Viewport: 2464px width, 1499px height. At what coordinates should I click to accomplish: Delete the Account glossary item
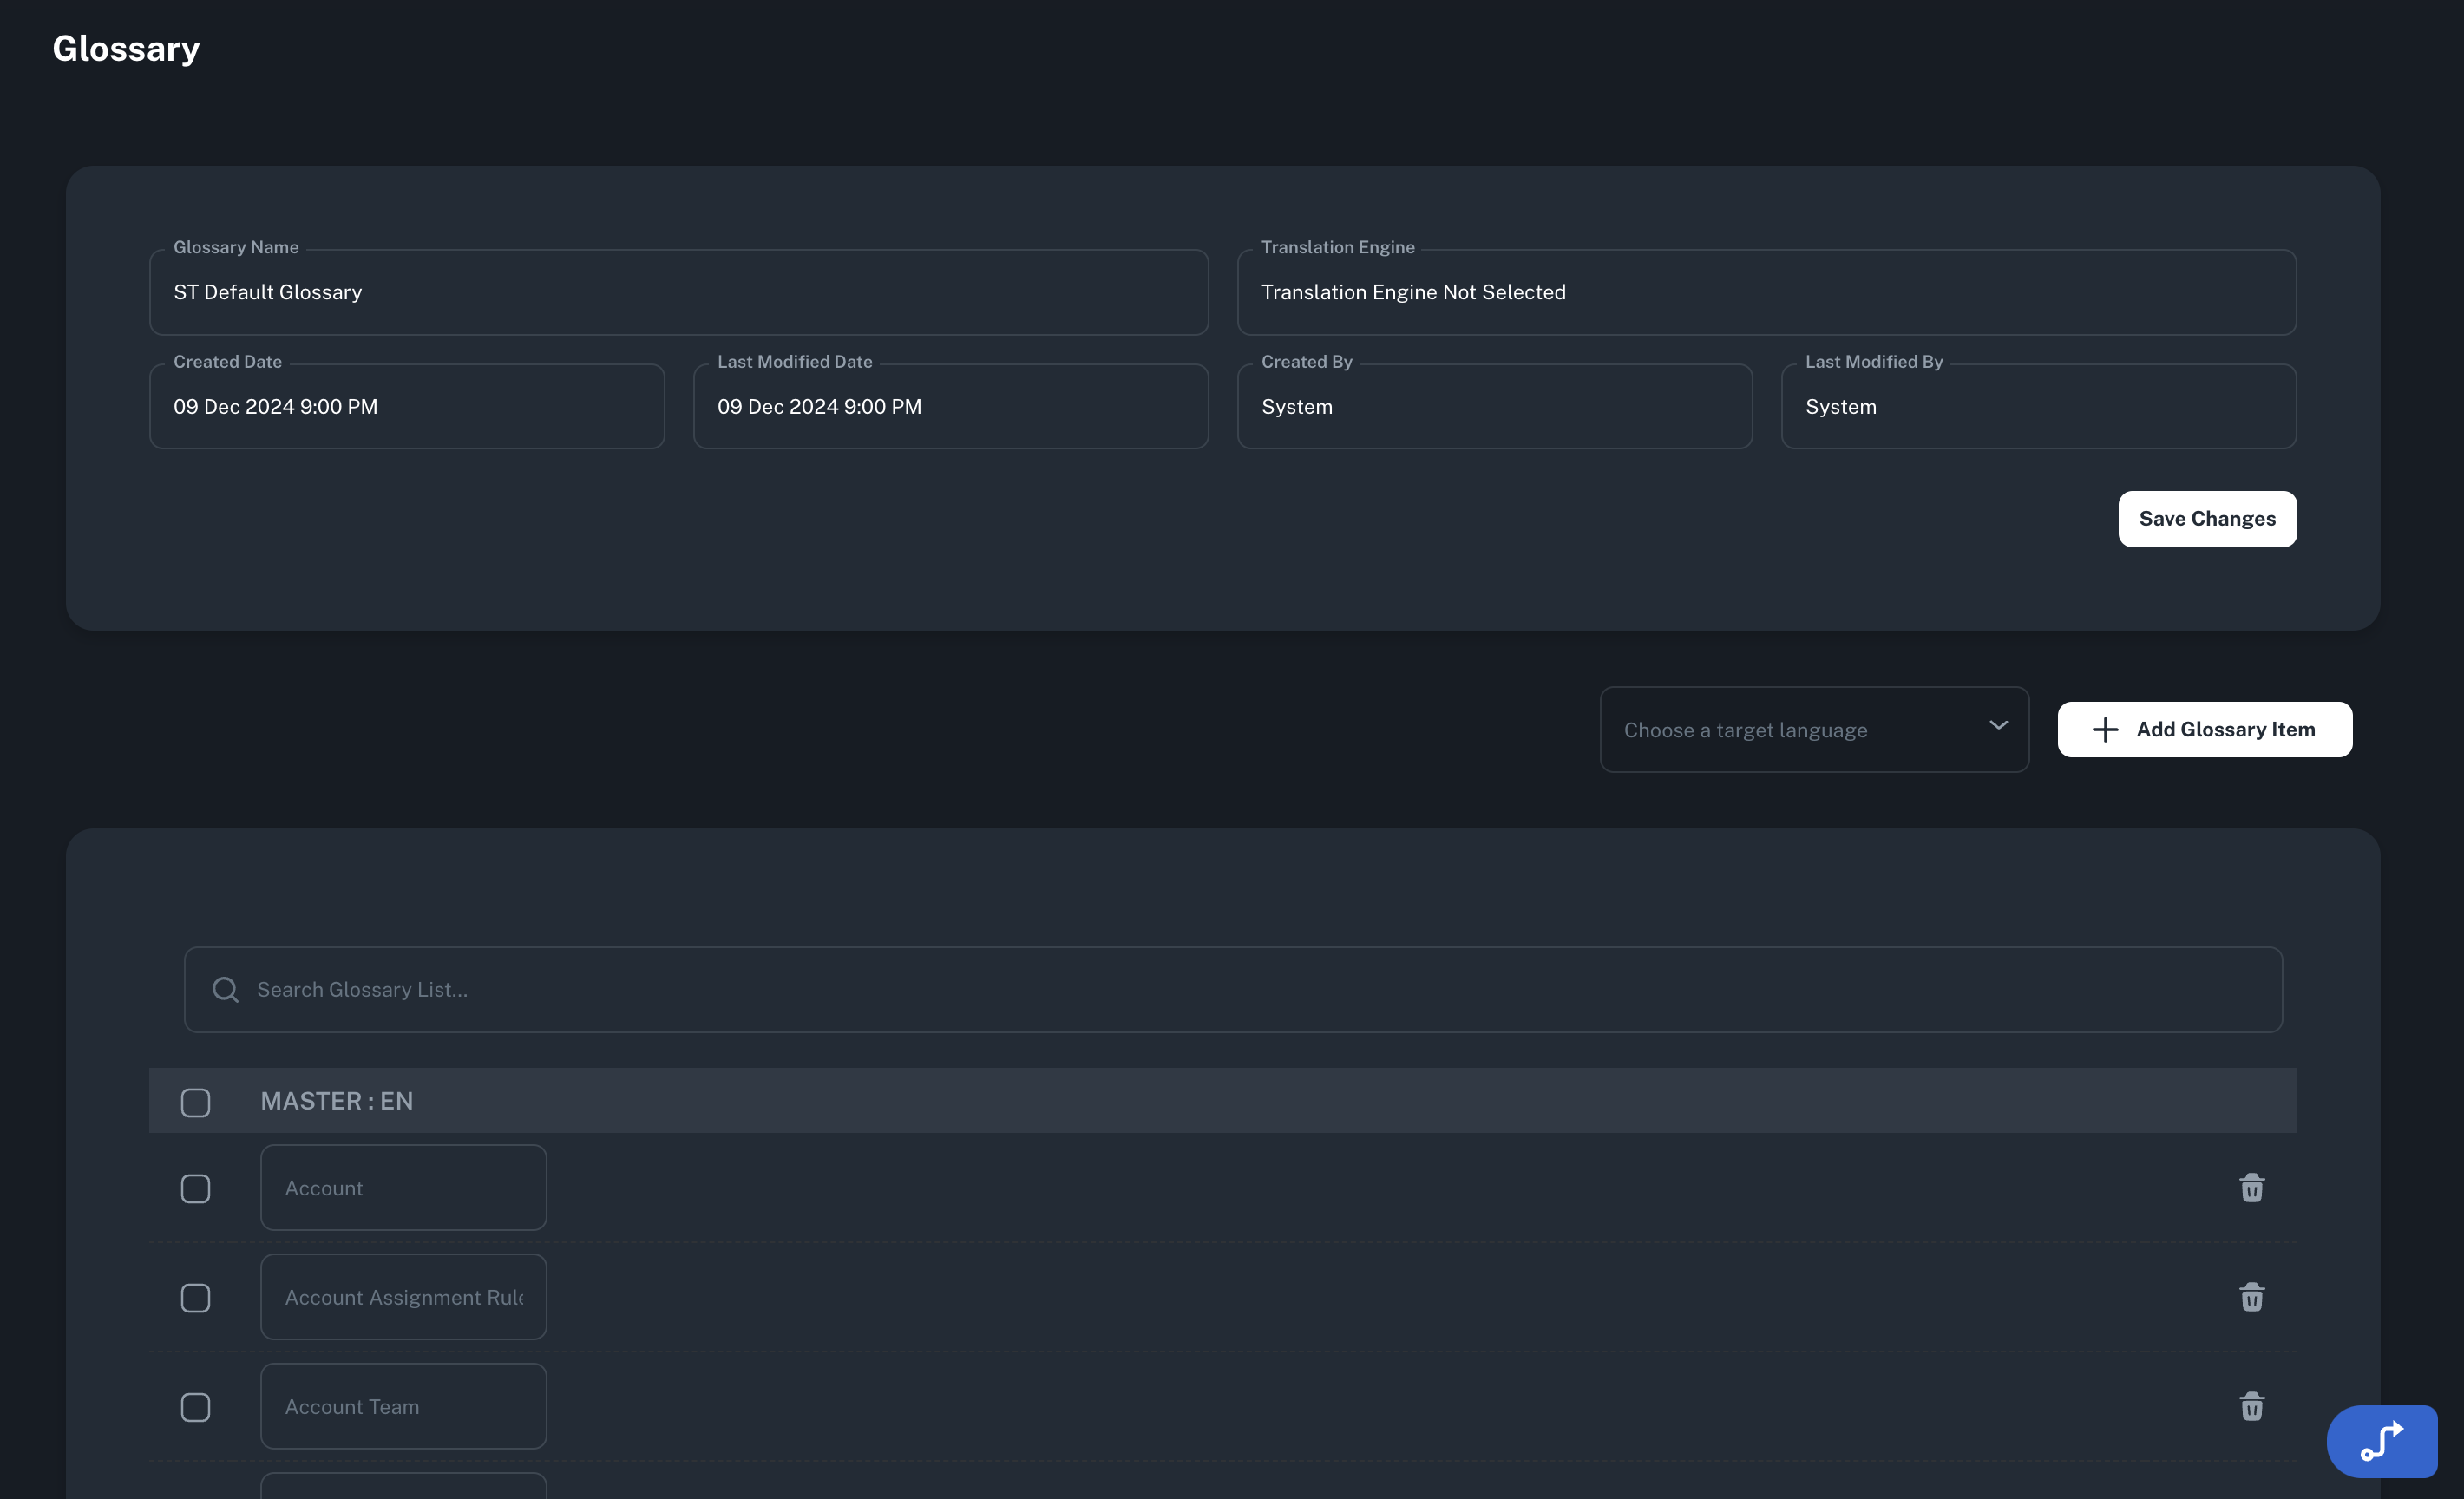[2251, 1188]
